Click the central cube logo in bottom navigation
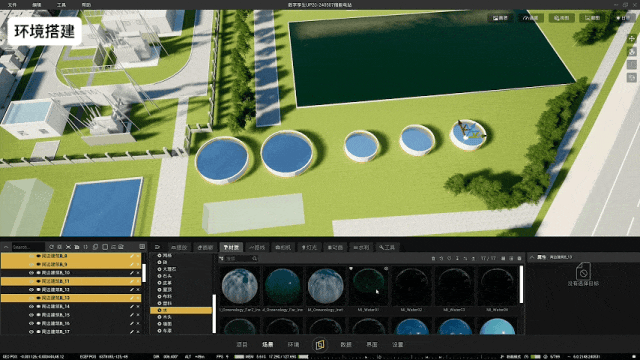The width and height of the screenshot is (640, 360). pyautogui.click(x=320, y=344)
